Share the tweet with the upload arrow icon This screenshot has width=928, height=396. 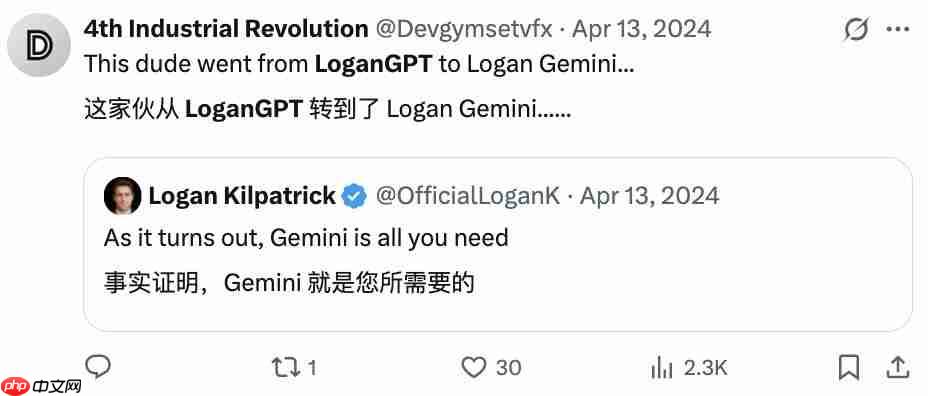point(898,368)
